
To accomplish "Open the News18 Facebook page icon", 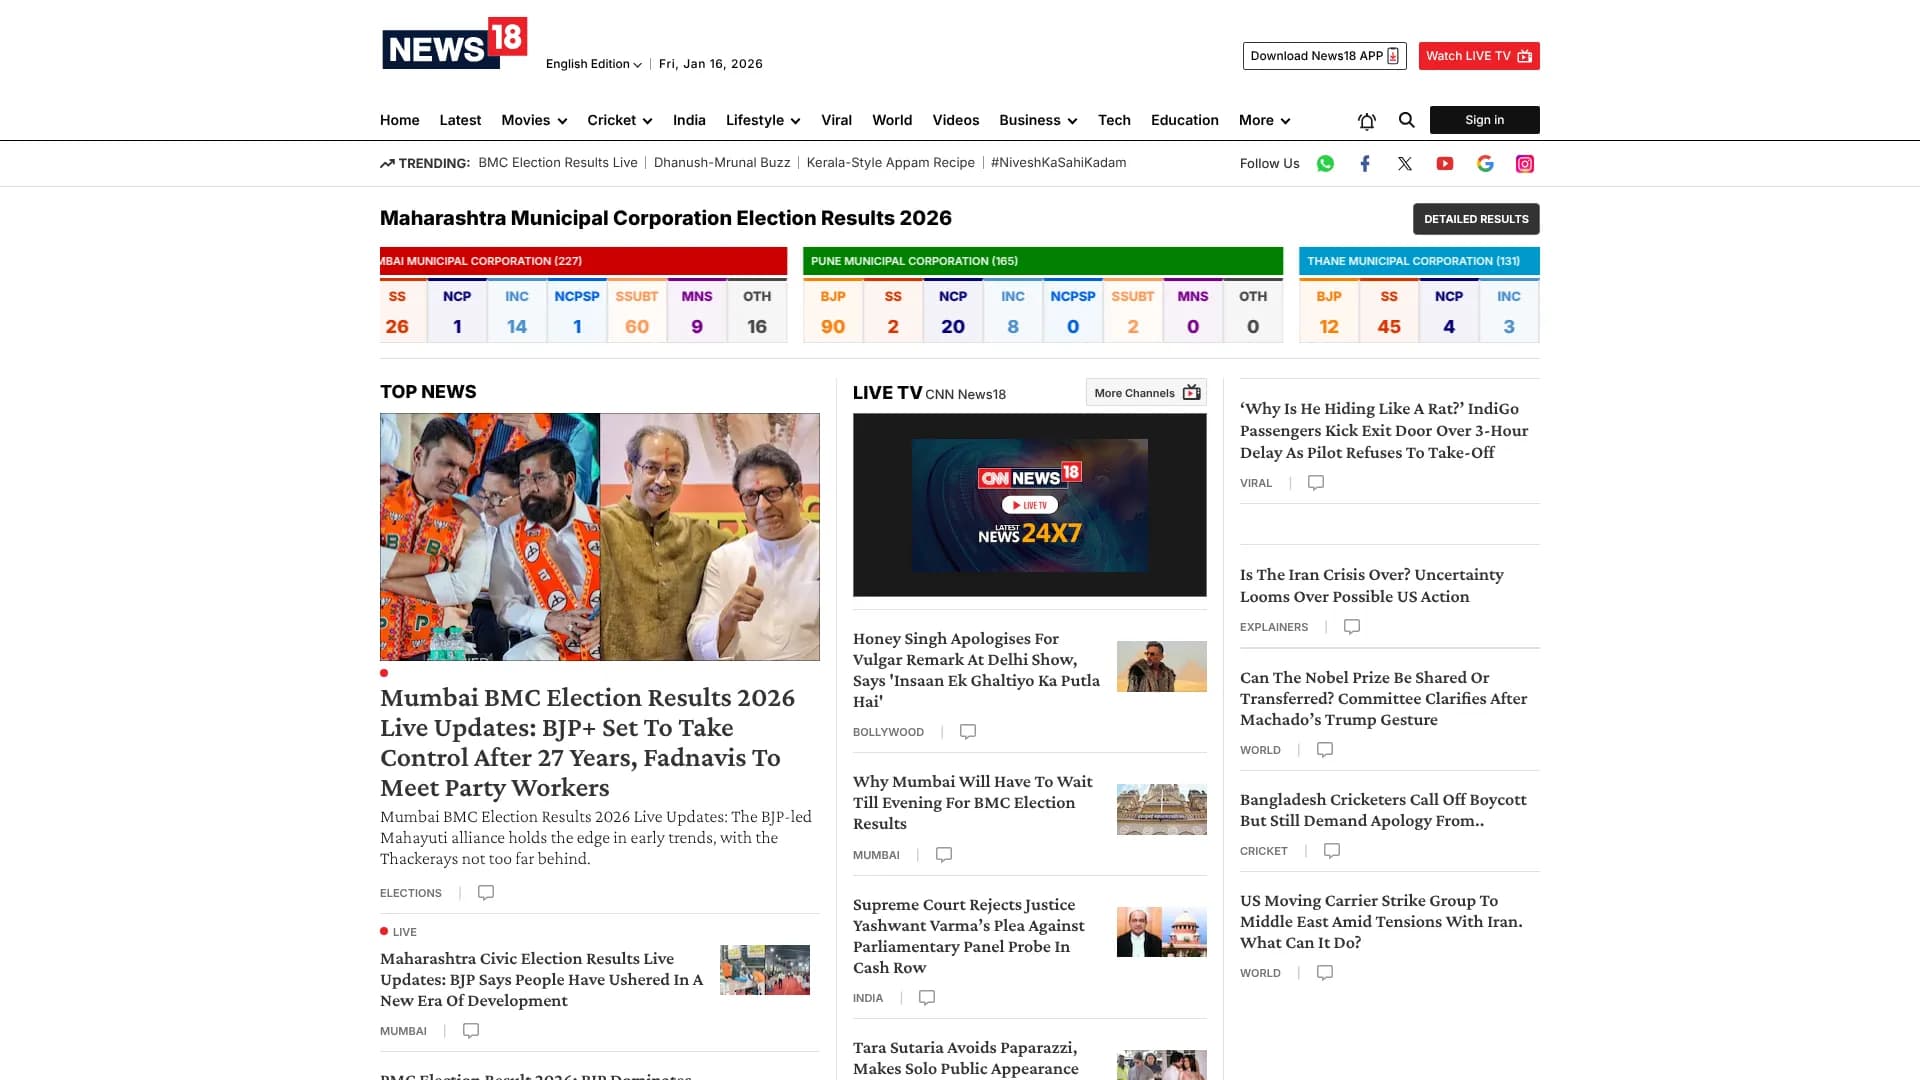I will [1365, 164].
